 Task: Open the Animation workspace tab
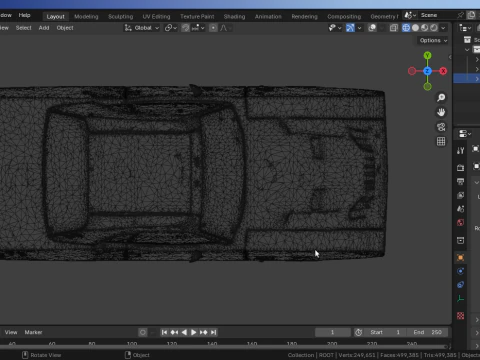[268, 16]
